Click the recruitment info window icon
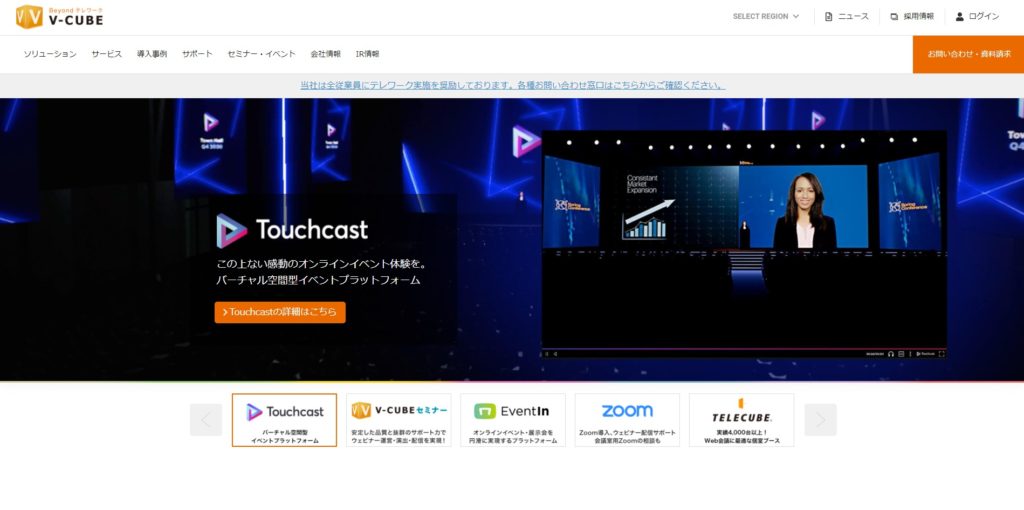Screen dimensions: 1024x510 894,16
